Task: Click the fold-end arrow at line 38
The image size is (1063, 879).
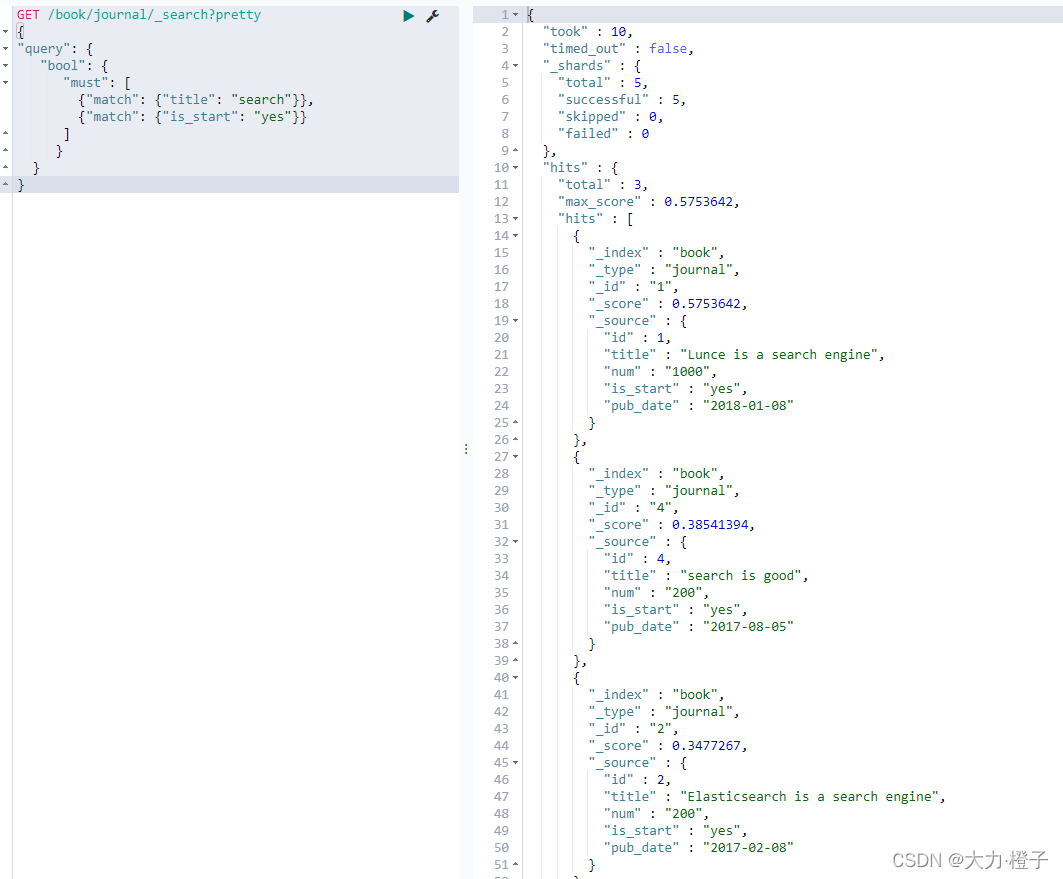Action: point(516,643)
